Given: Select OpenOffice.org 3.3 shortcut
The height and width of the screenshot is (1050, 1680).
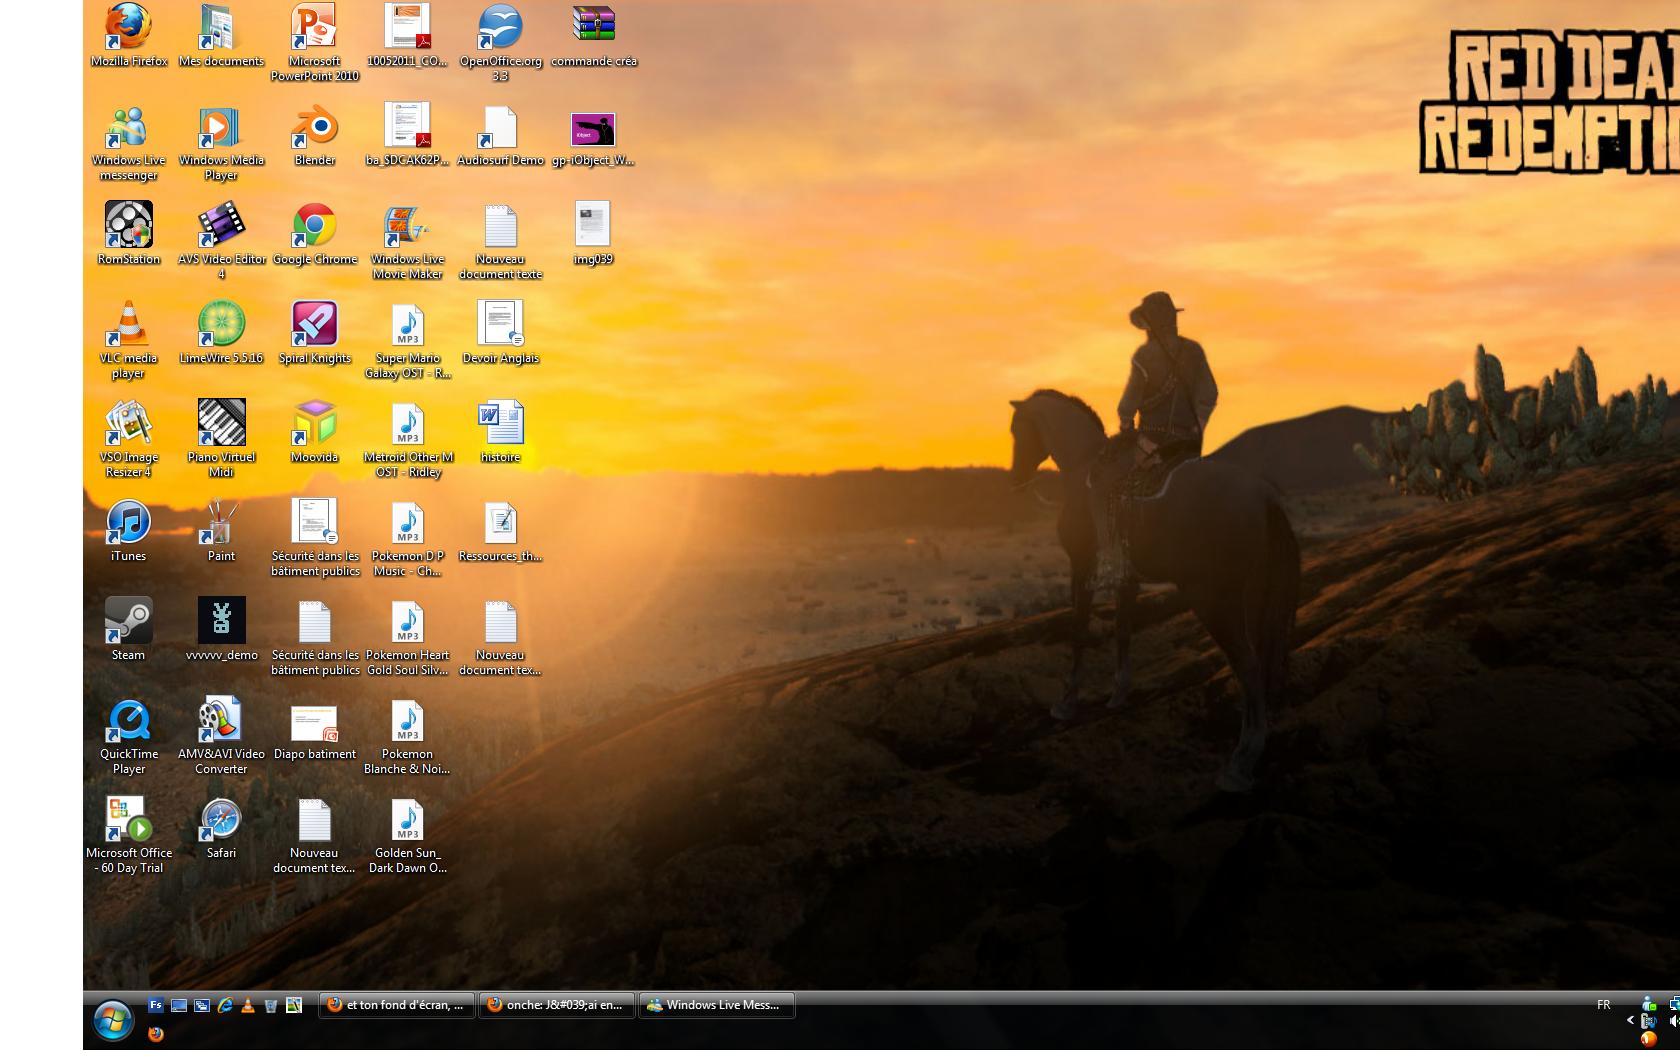Looking at the screenshot, I should coord(500,43).
